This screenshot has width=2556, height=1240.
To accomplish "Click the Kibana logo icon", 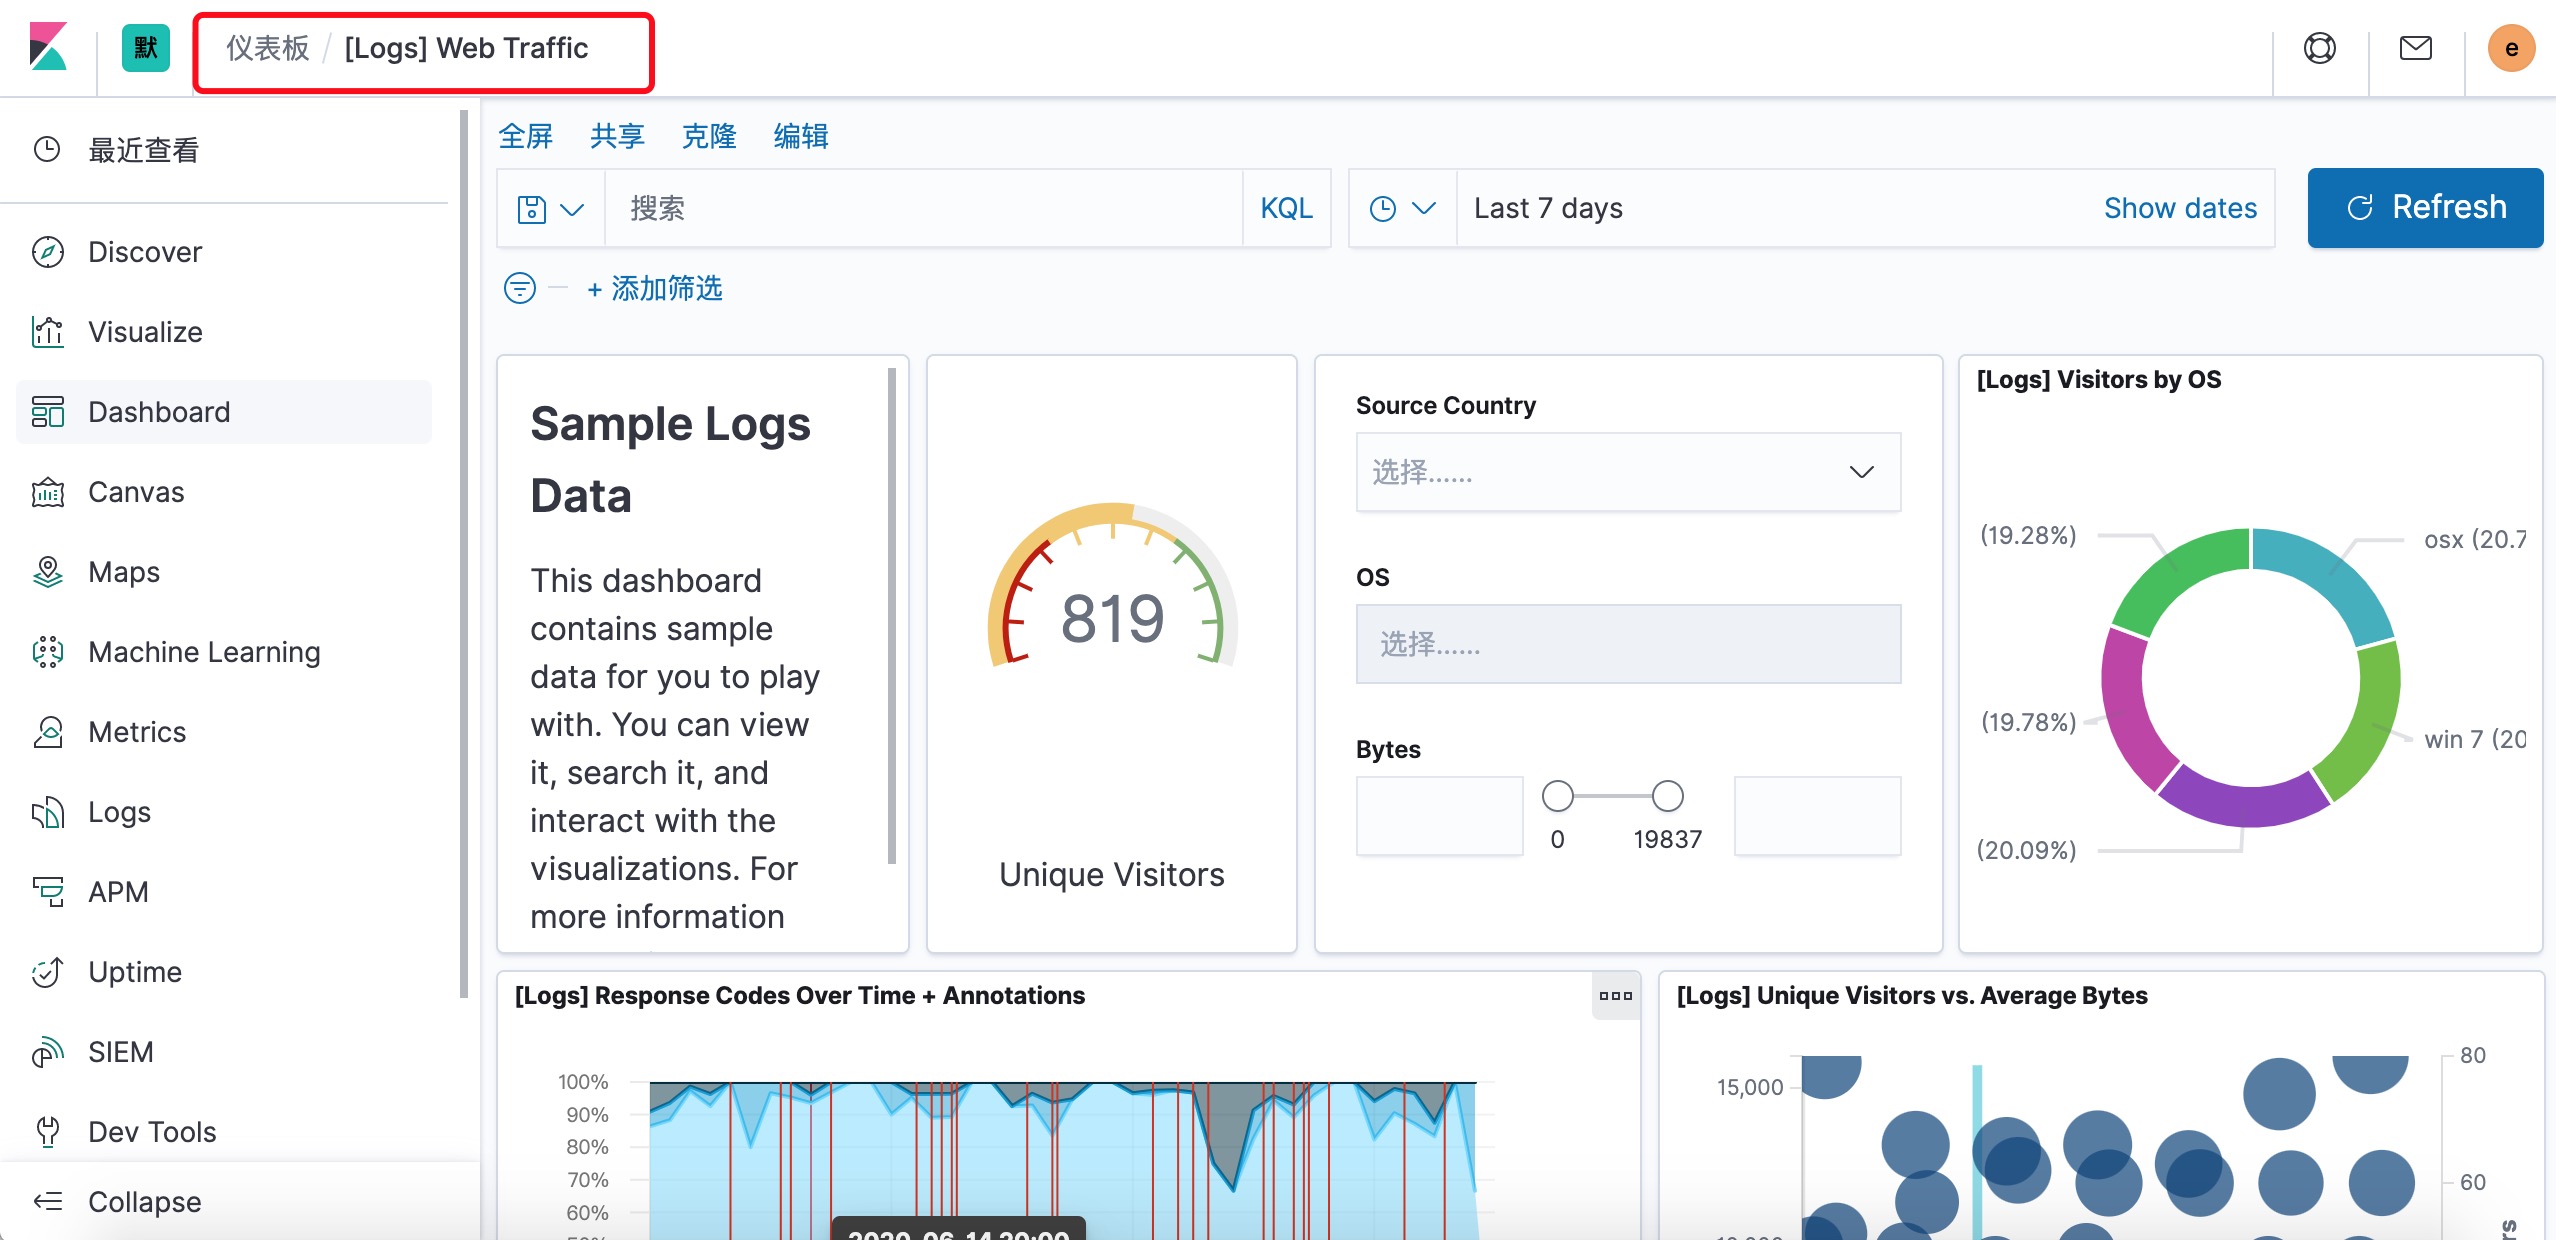I will 48,48.
